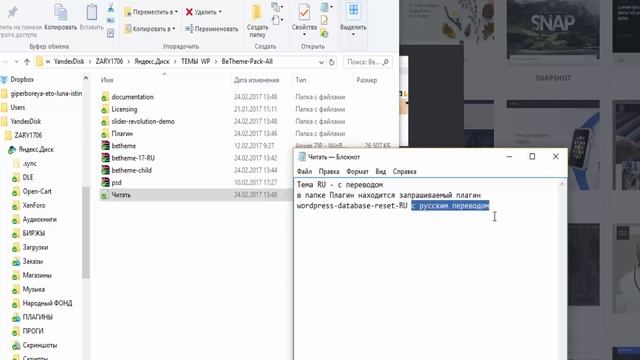Select the Плагин folder
Viewport: 640px width, 360px height.
point(122,134)
